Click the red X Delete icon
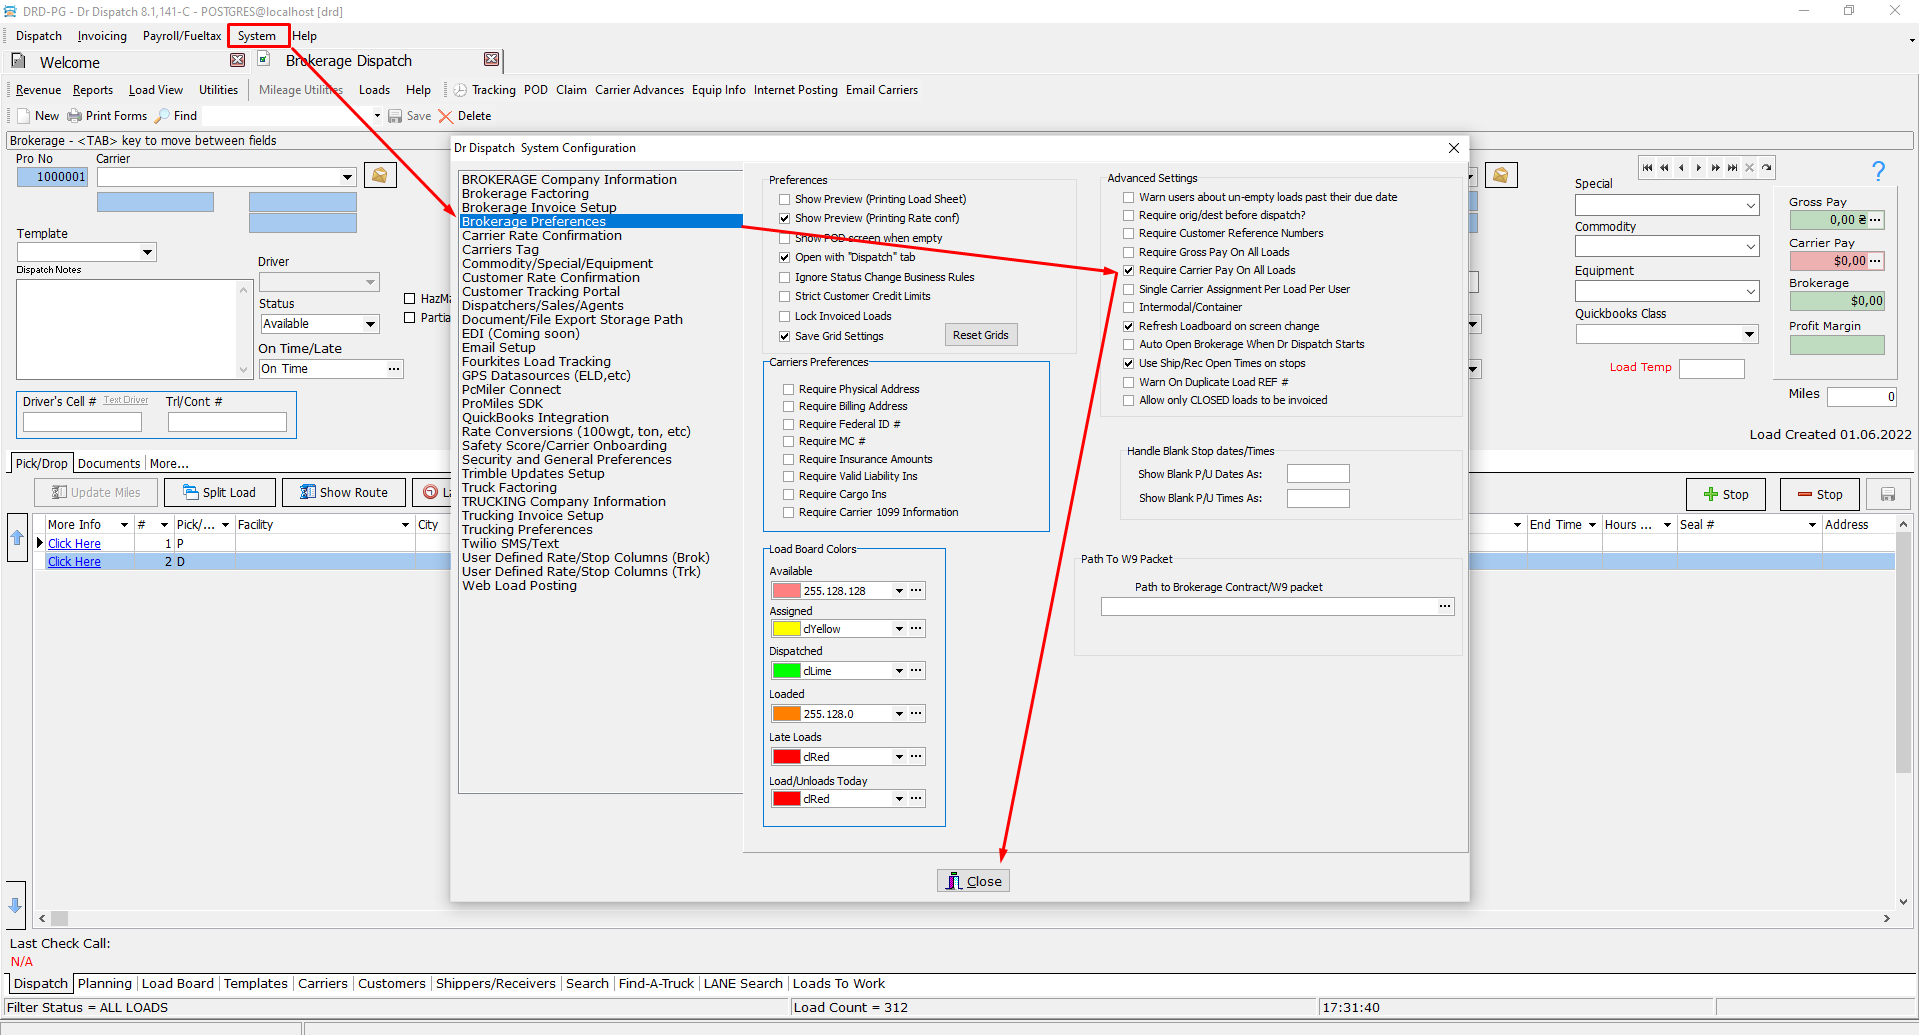1919x1035 pixels. (x=446, y=116)
